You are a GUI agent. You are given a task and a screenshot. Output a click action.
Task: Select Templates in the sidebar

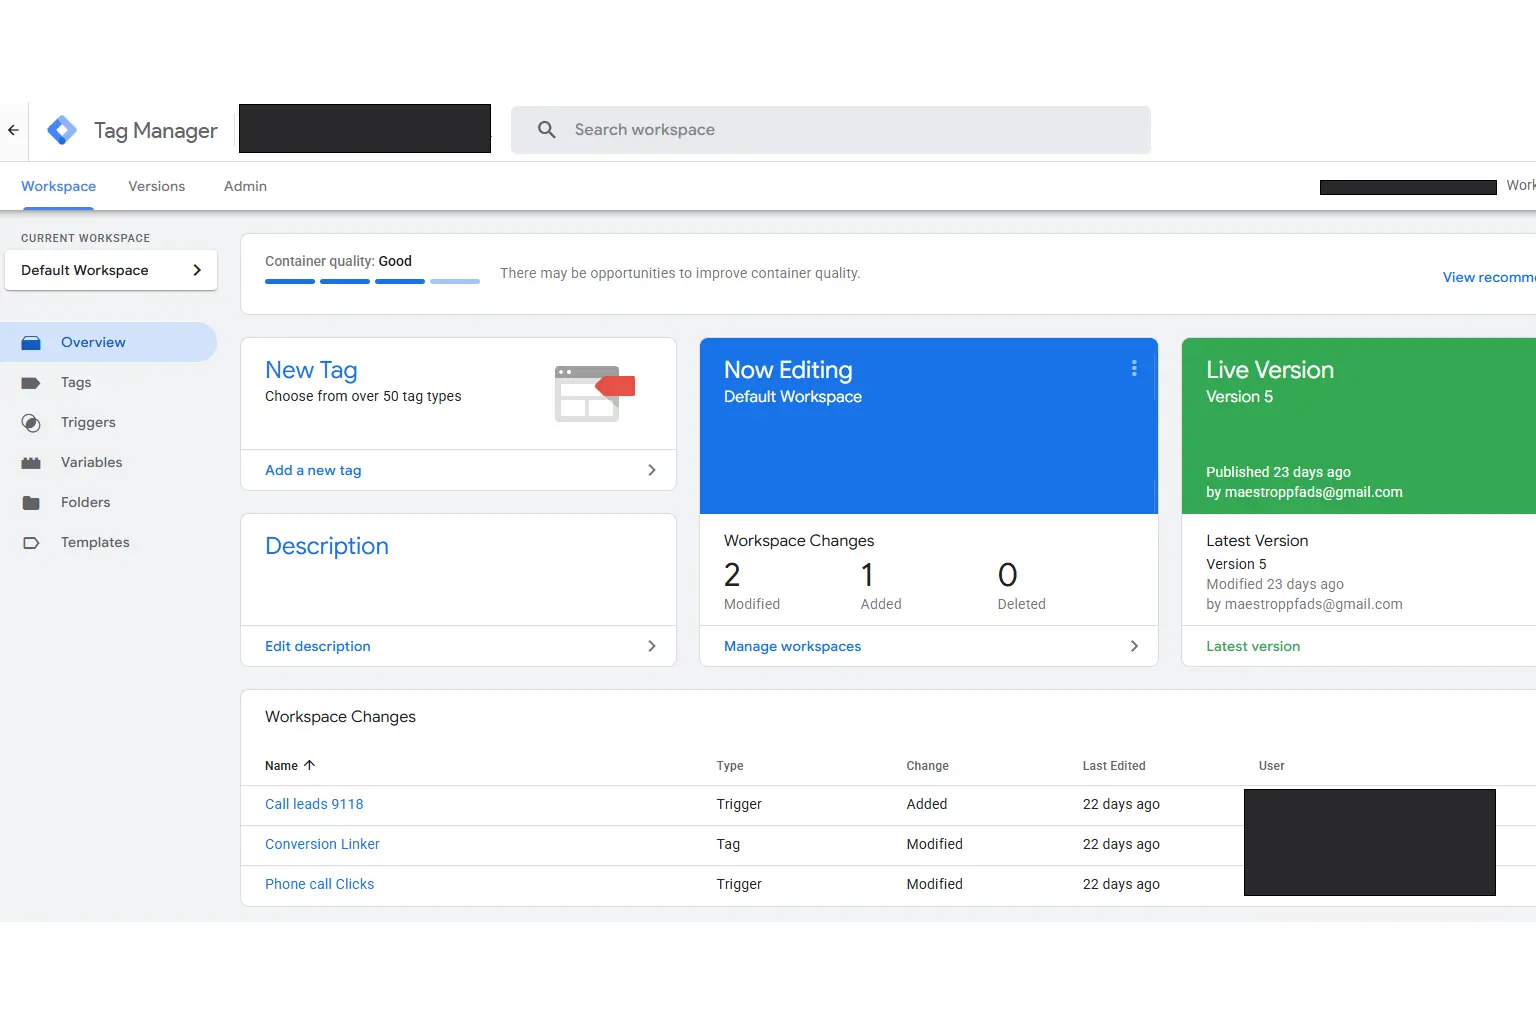(x=108, y=542)
